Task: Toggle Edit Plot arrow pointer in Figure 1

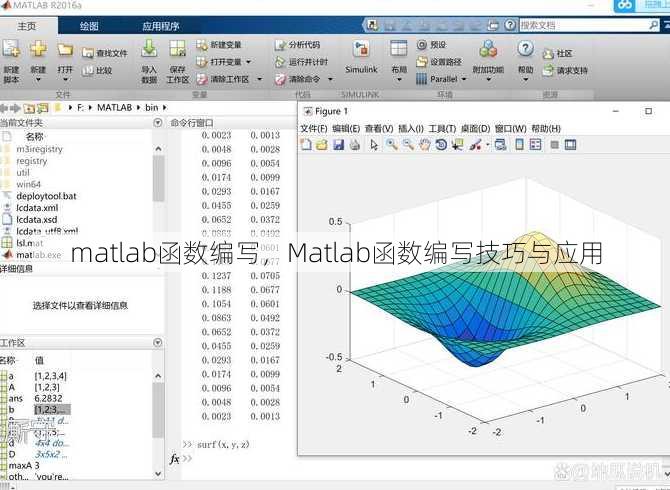Action: click(374, 145)
